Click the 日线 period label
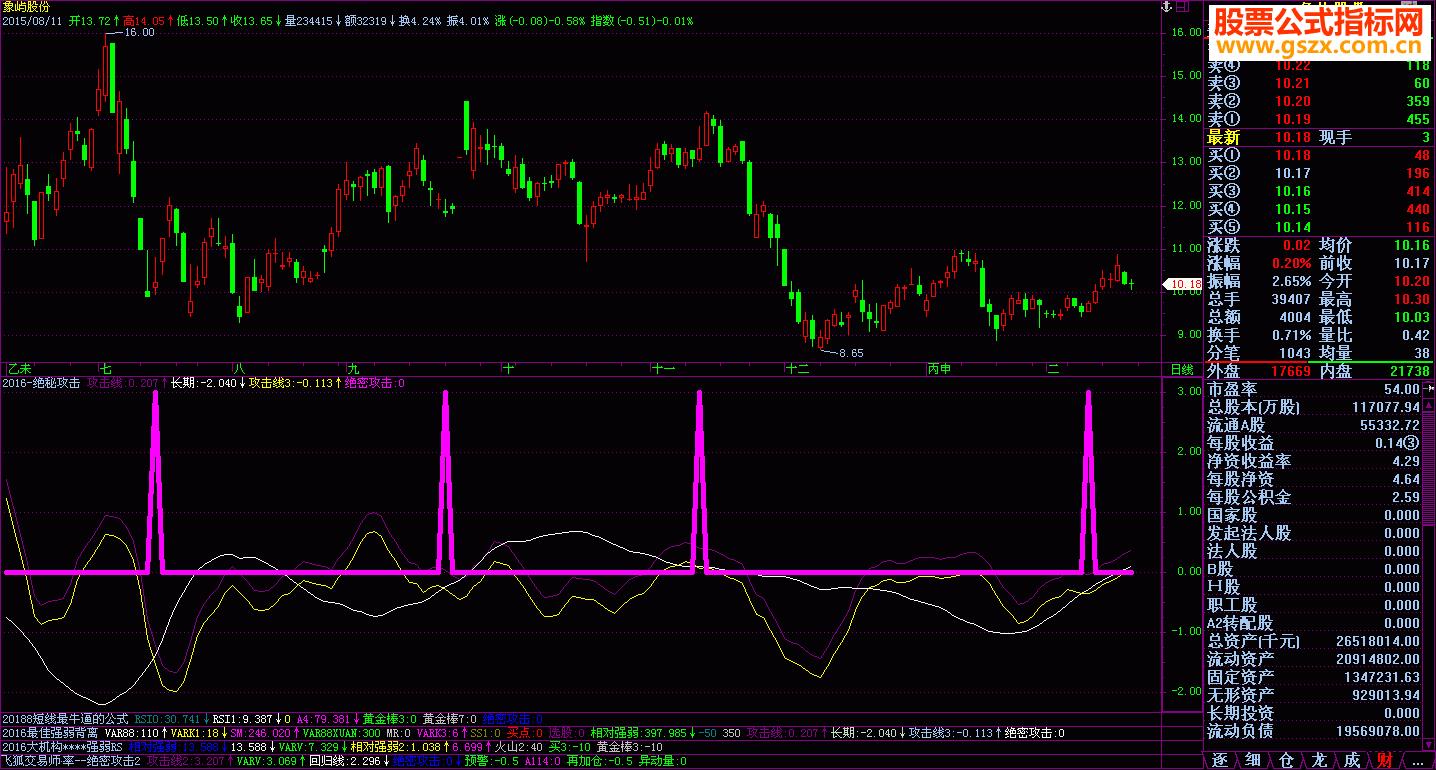The width and height of the screenshot is (1436, 770). click(x=1182, y=369)
